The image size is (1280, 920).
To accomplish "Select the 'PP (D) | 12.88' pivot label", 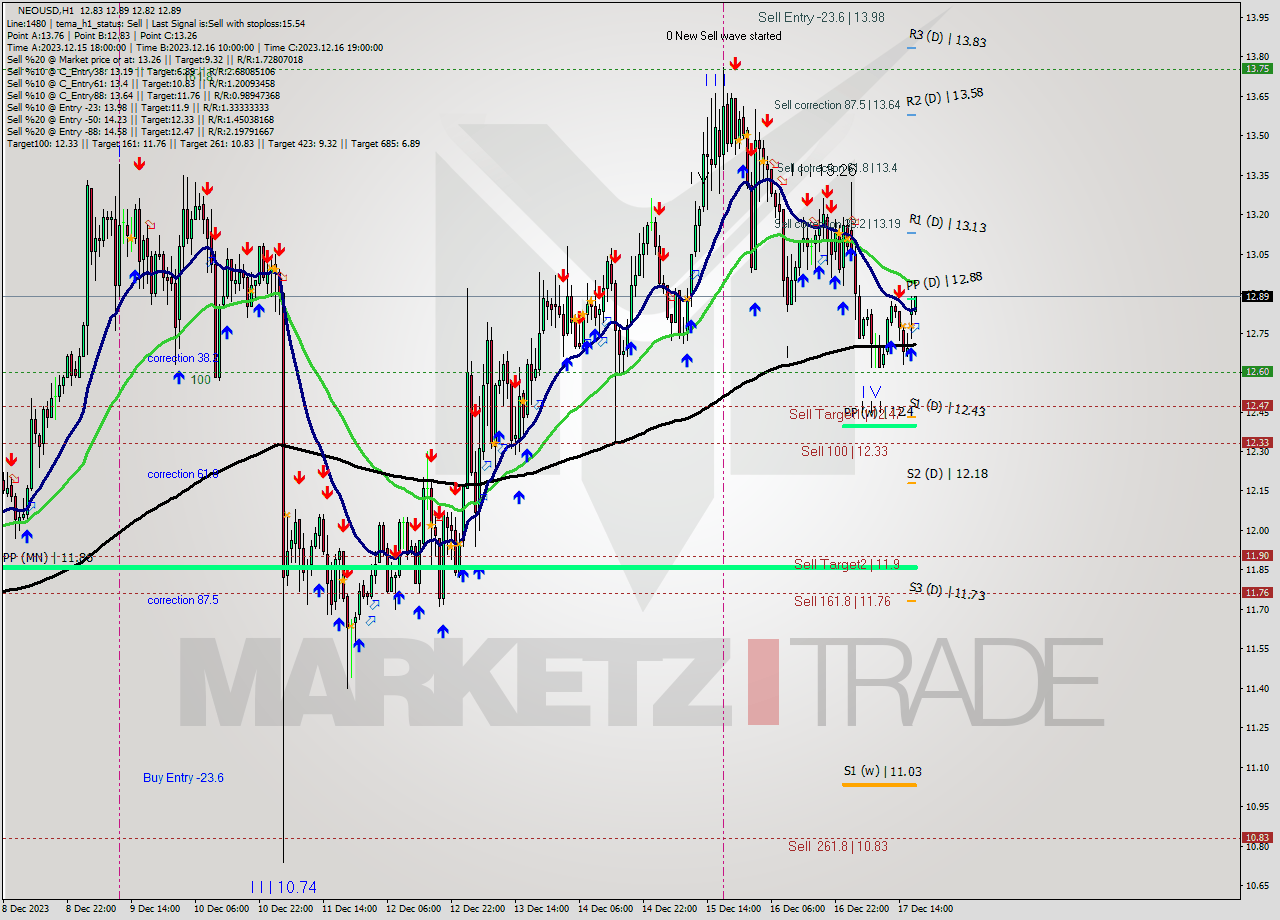I will [x=945, y=281].
